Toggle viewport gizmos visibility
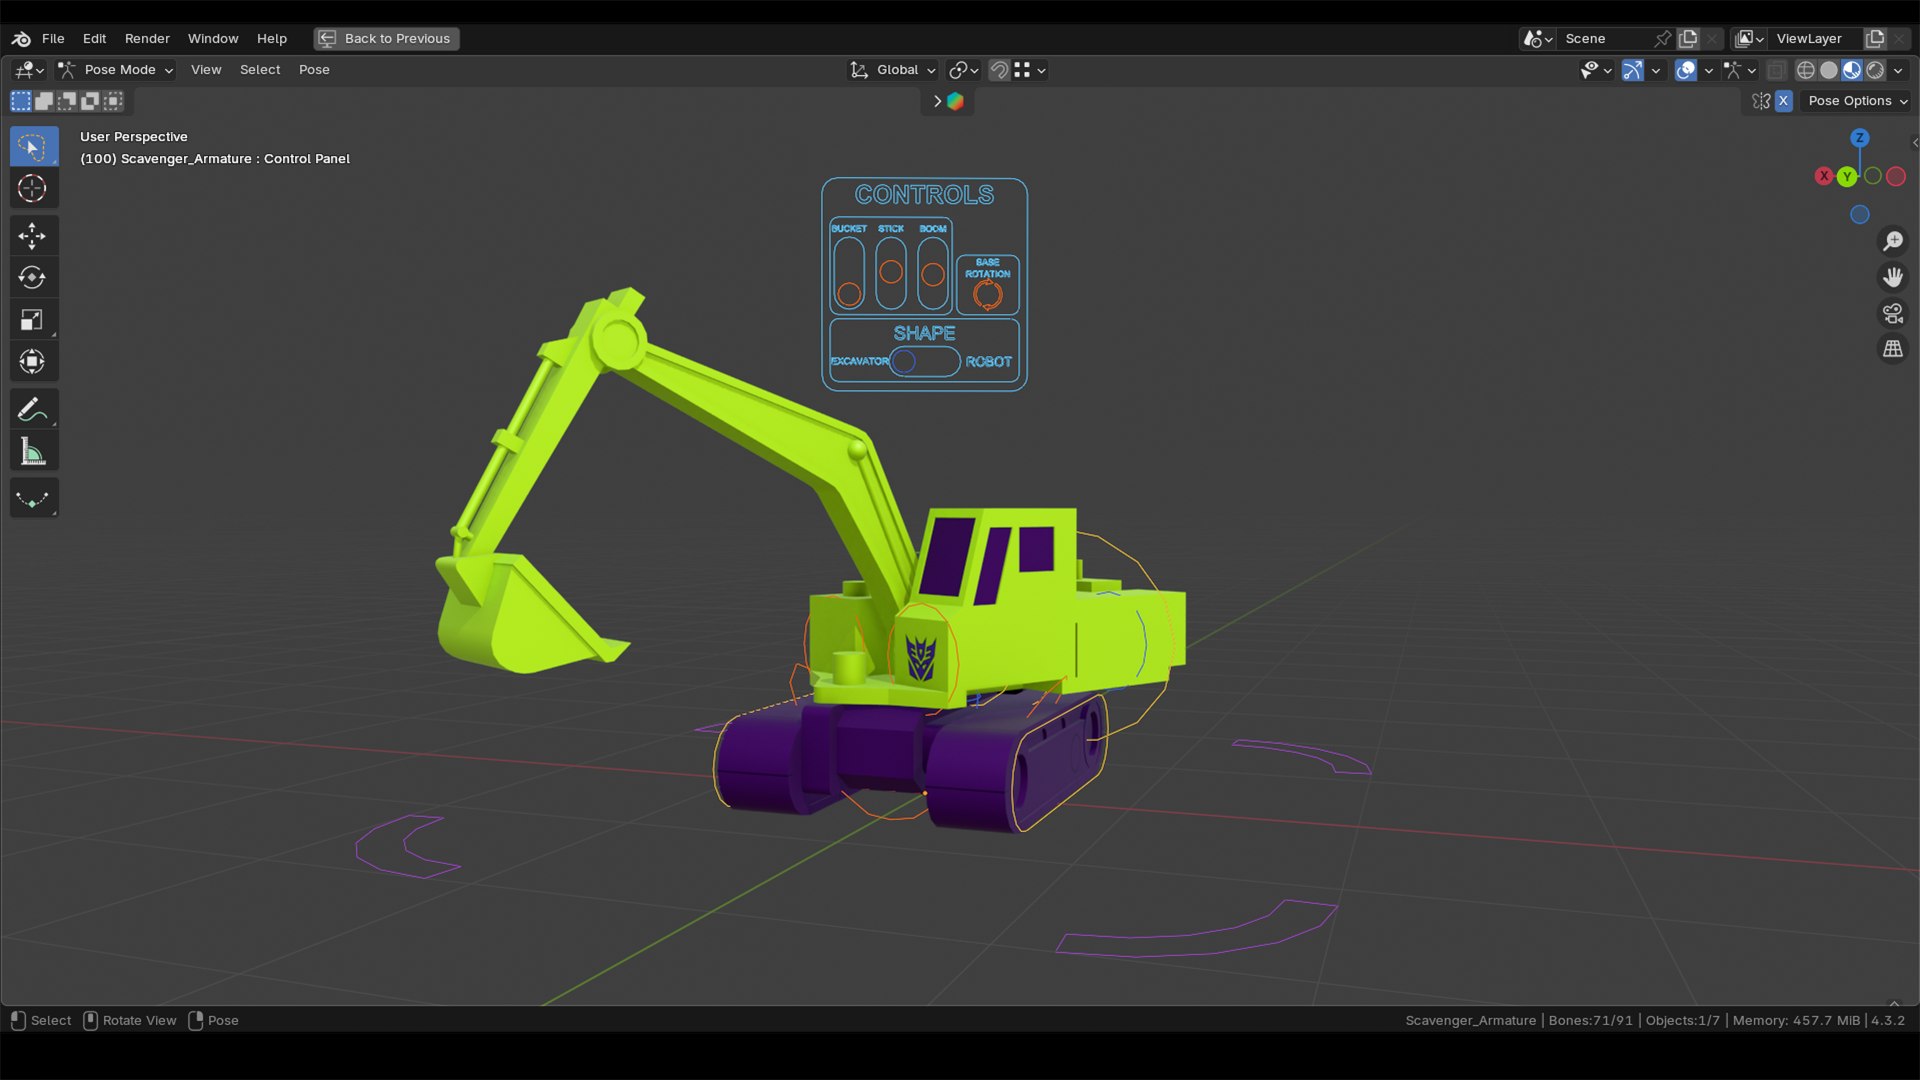 click(1632, 70)
